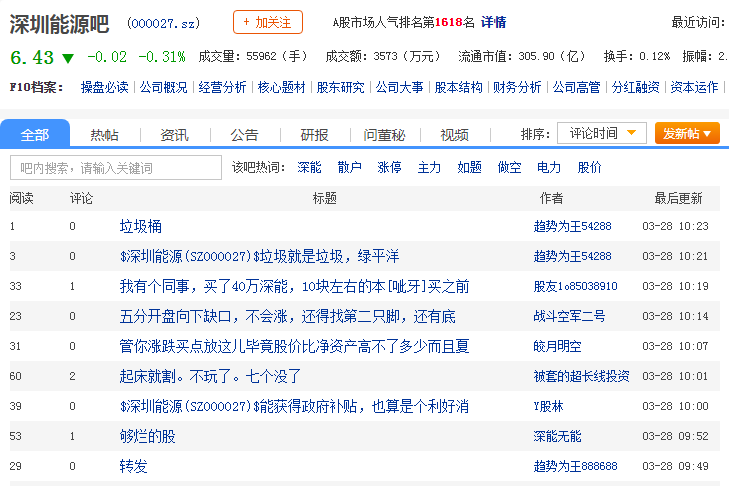Open the 操盘必读 F10 link

tap(105, 87)
